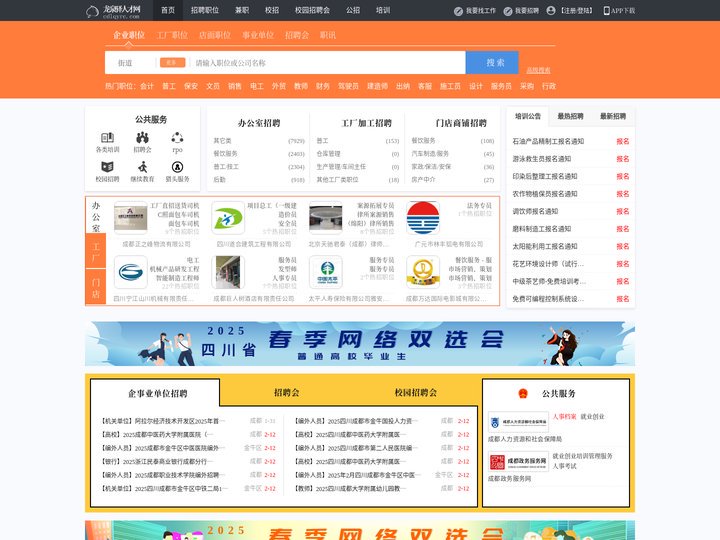Open 太阳能利用工报名通知 notice

545,246
